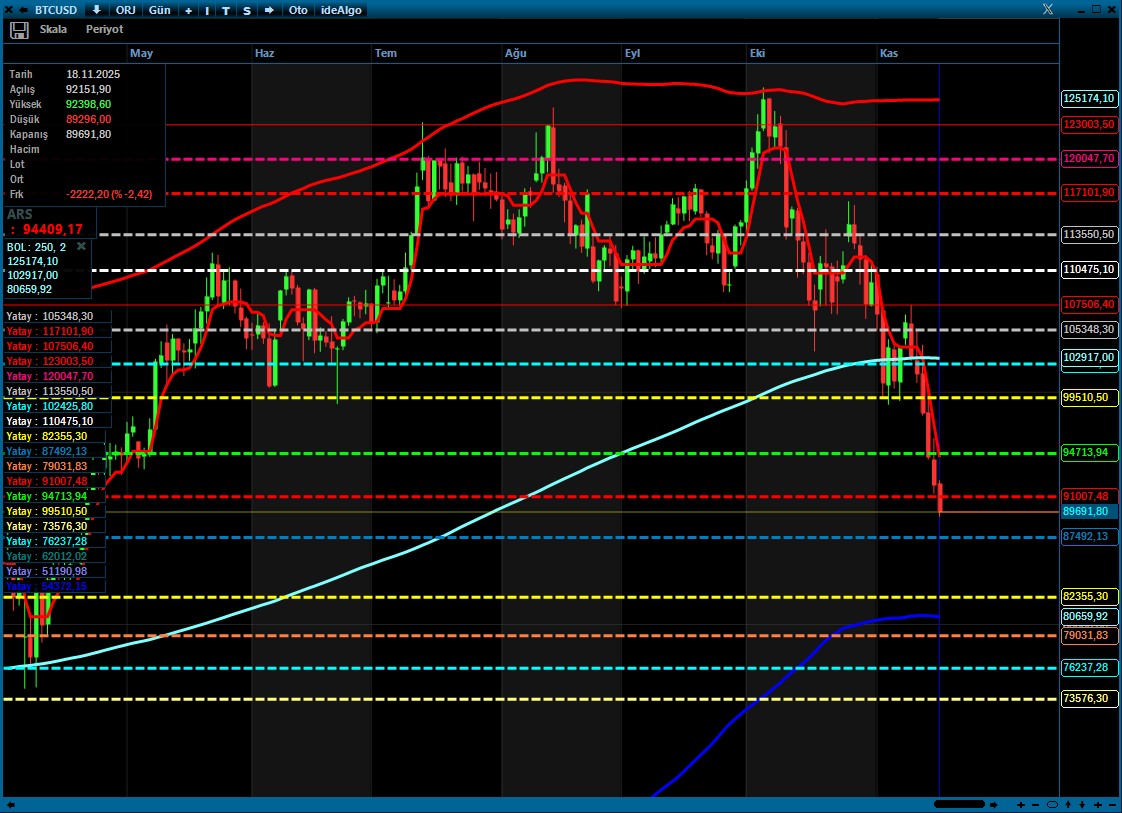1122x813 pixels.
Task: Click the X close icon left of BTCUSD
Action: click(x=9, y=10)
